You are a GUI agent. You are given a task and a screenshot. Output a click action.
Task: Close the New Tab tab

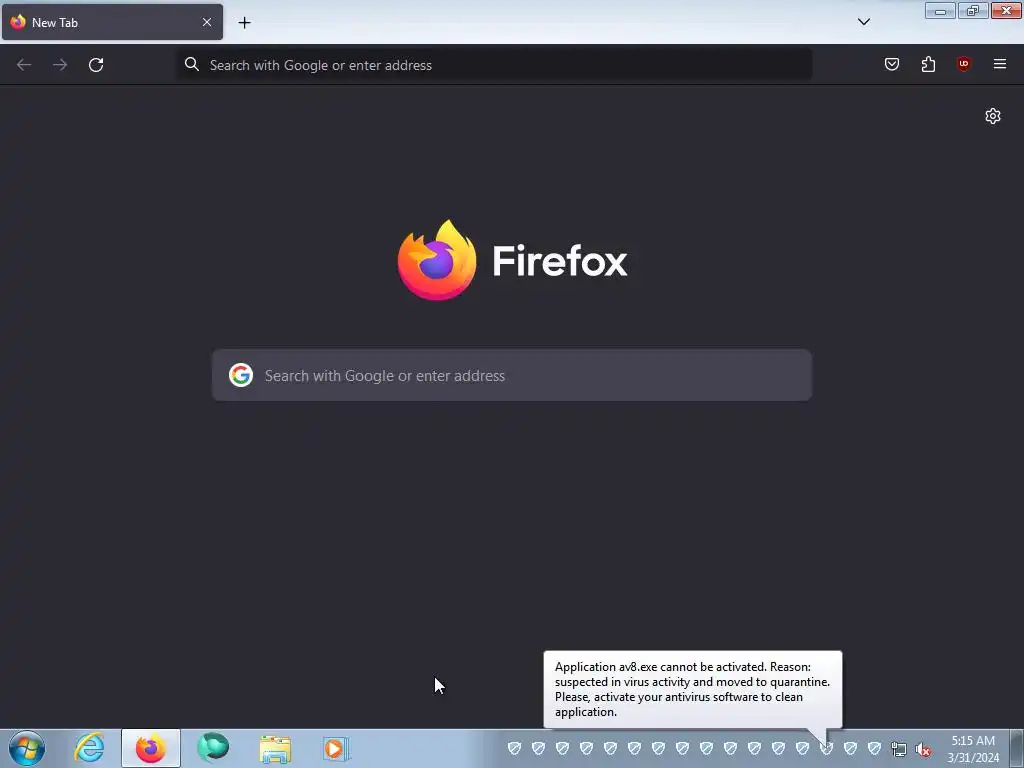click(207, 22)
